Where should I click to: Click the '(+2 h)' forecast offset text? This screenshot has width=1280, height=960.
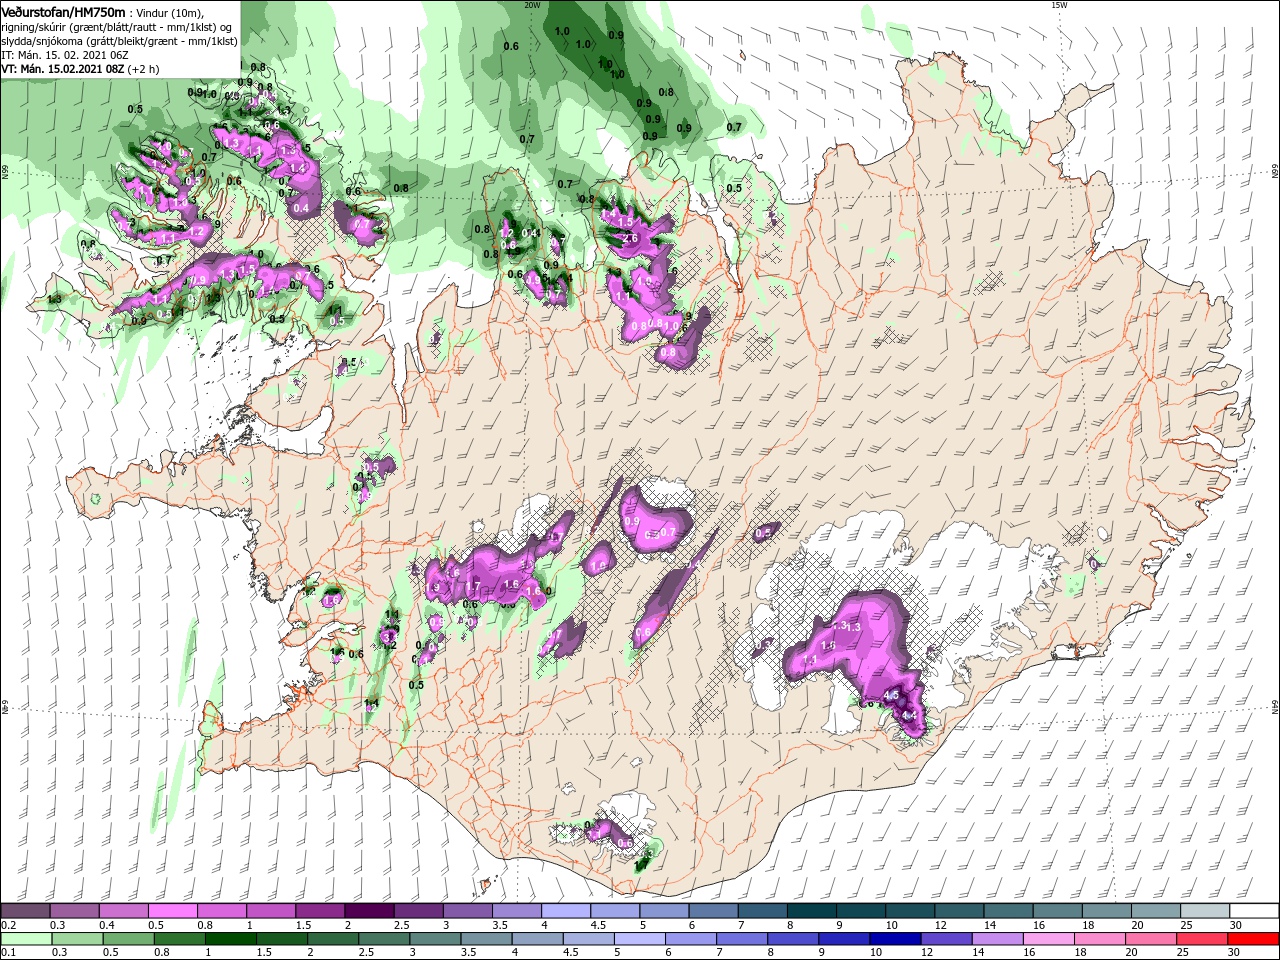pos(143,69)
